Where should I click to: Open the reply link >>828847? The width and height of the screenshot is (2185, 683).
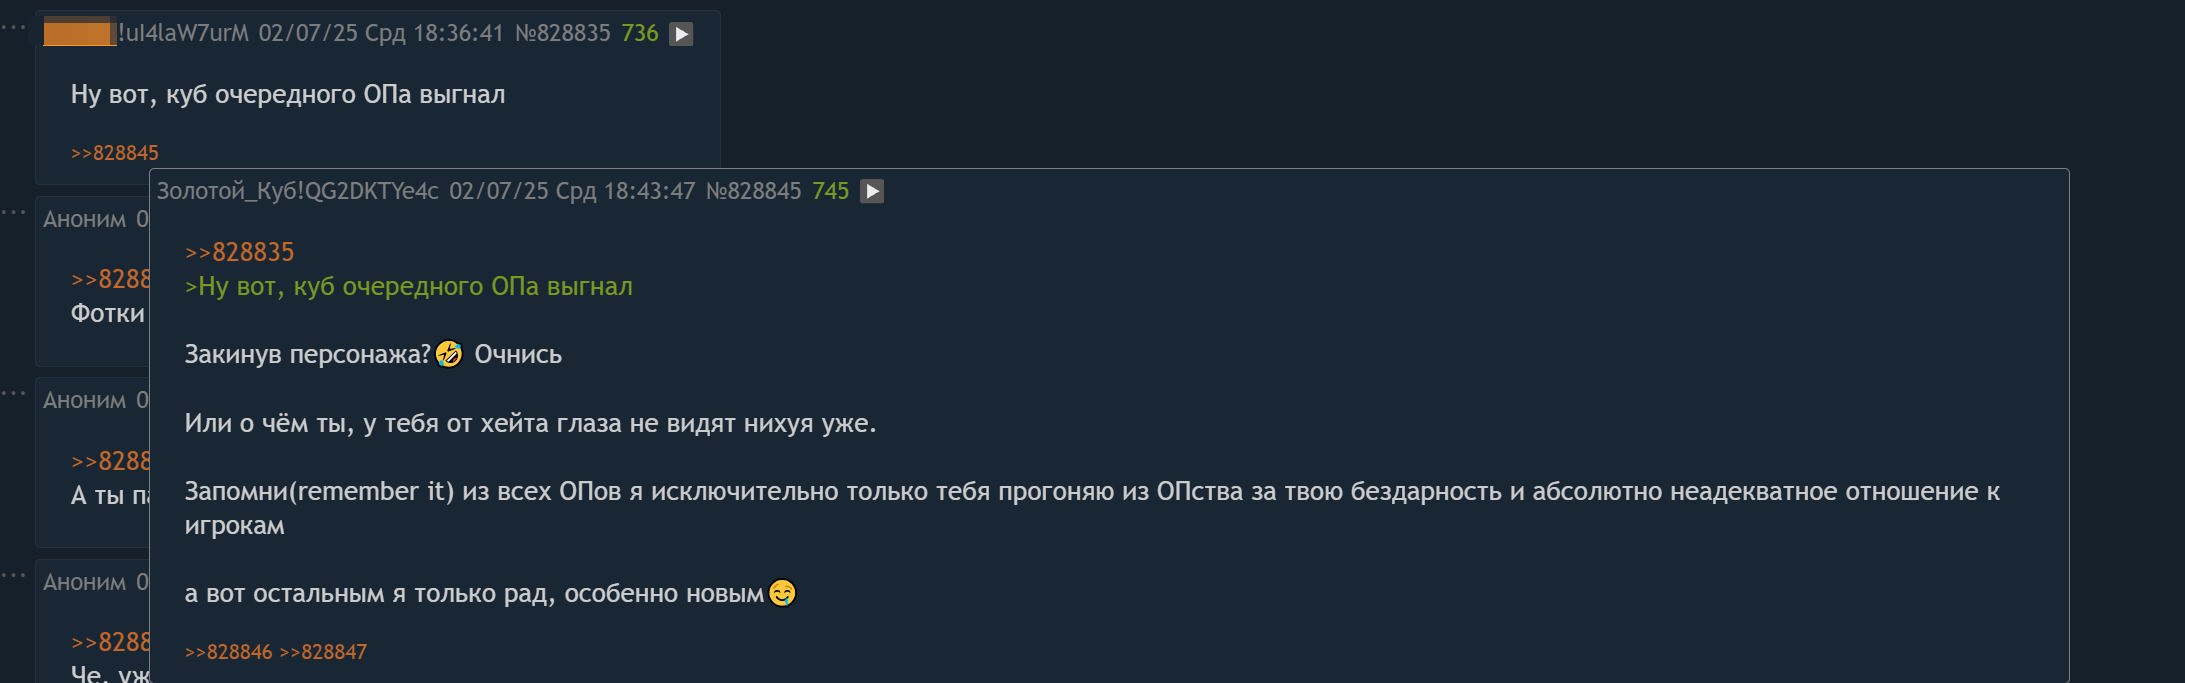pos(323,652)
